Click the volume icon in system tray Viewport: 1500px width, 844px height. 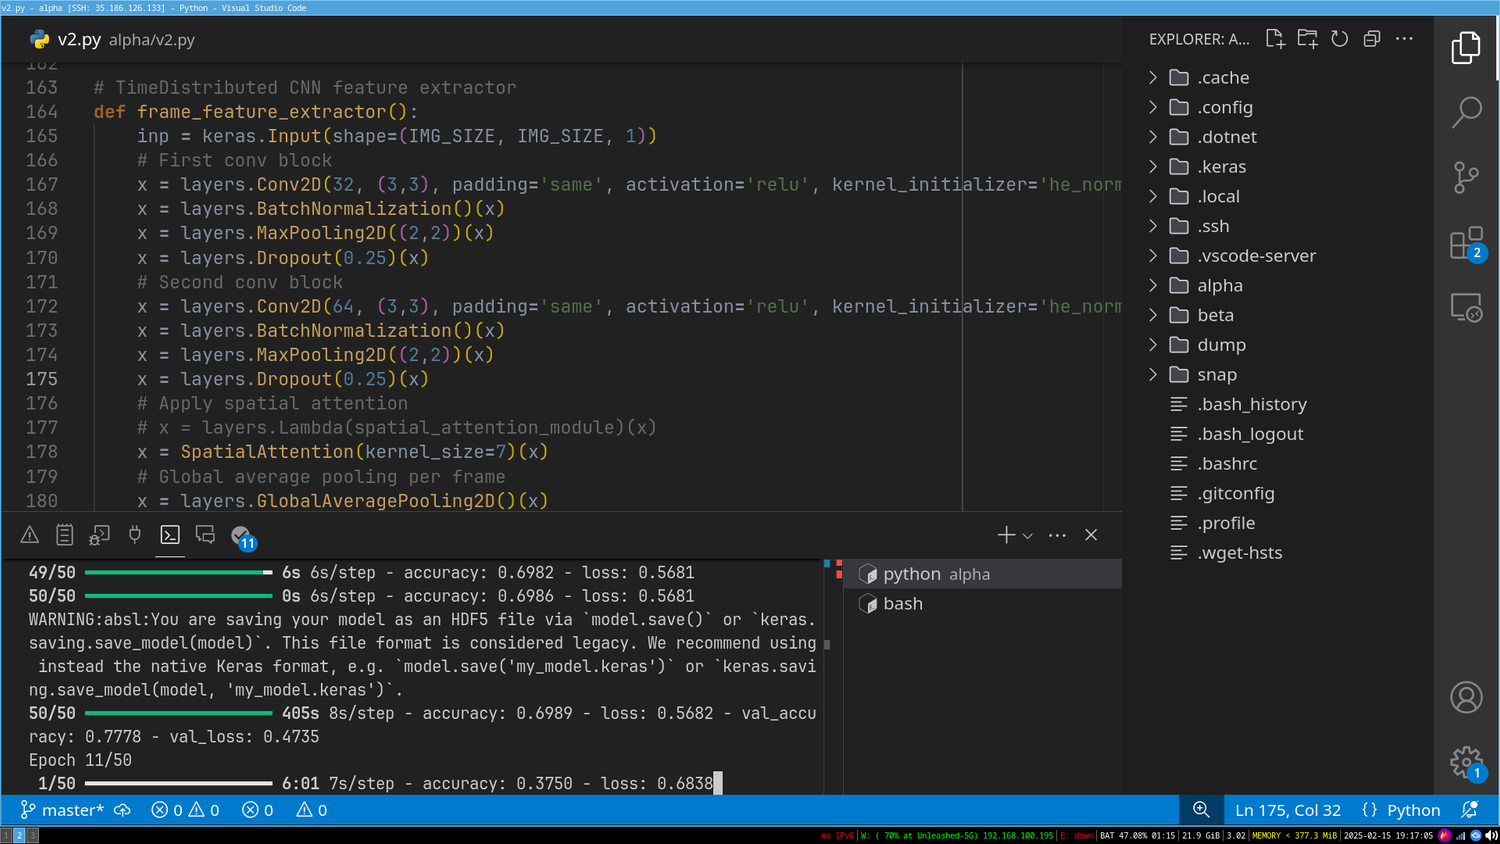click(x=1491, y=835)
